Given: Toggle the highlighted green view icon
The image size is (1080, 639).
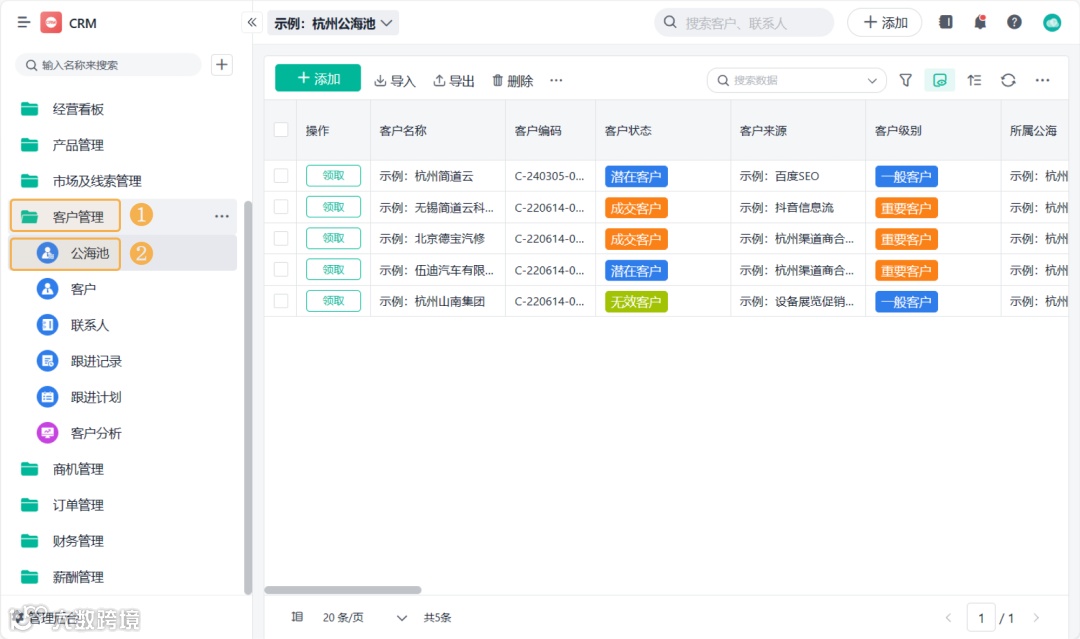Looking at the screenshot, I should pyautogui.click(x=939, y=81).
